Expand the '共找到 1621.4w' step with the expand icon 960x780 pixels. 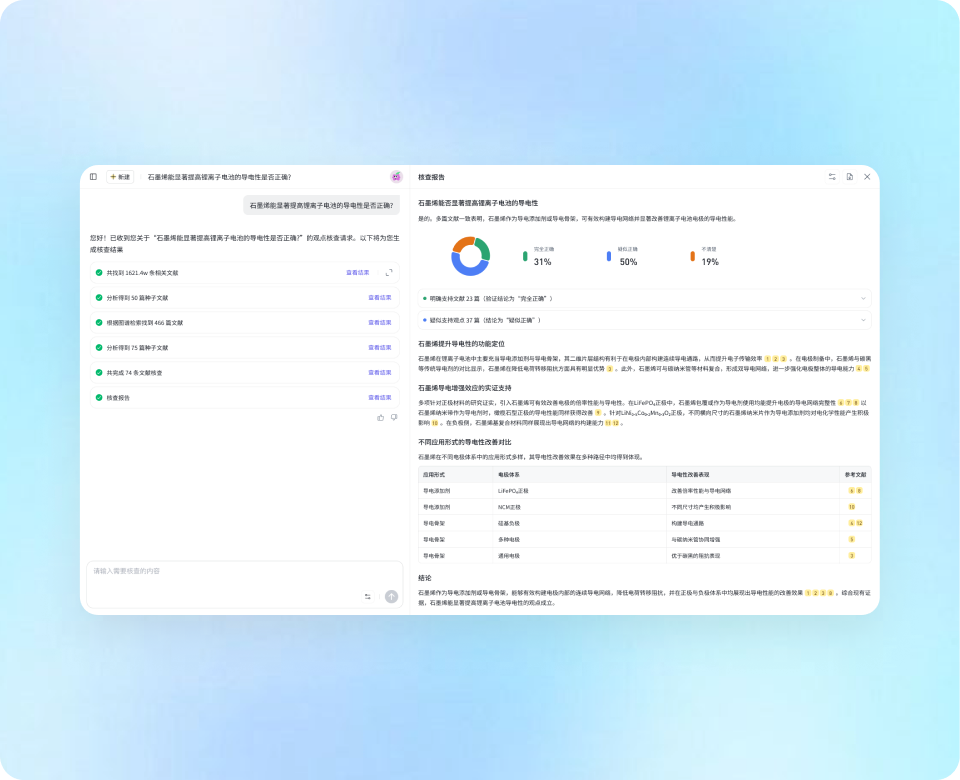click(389, 272)
